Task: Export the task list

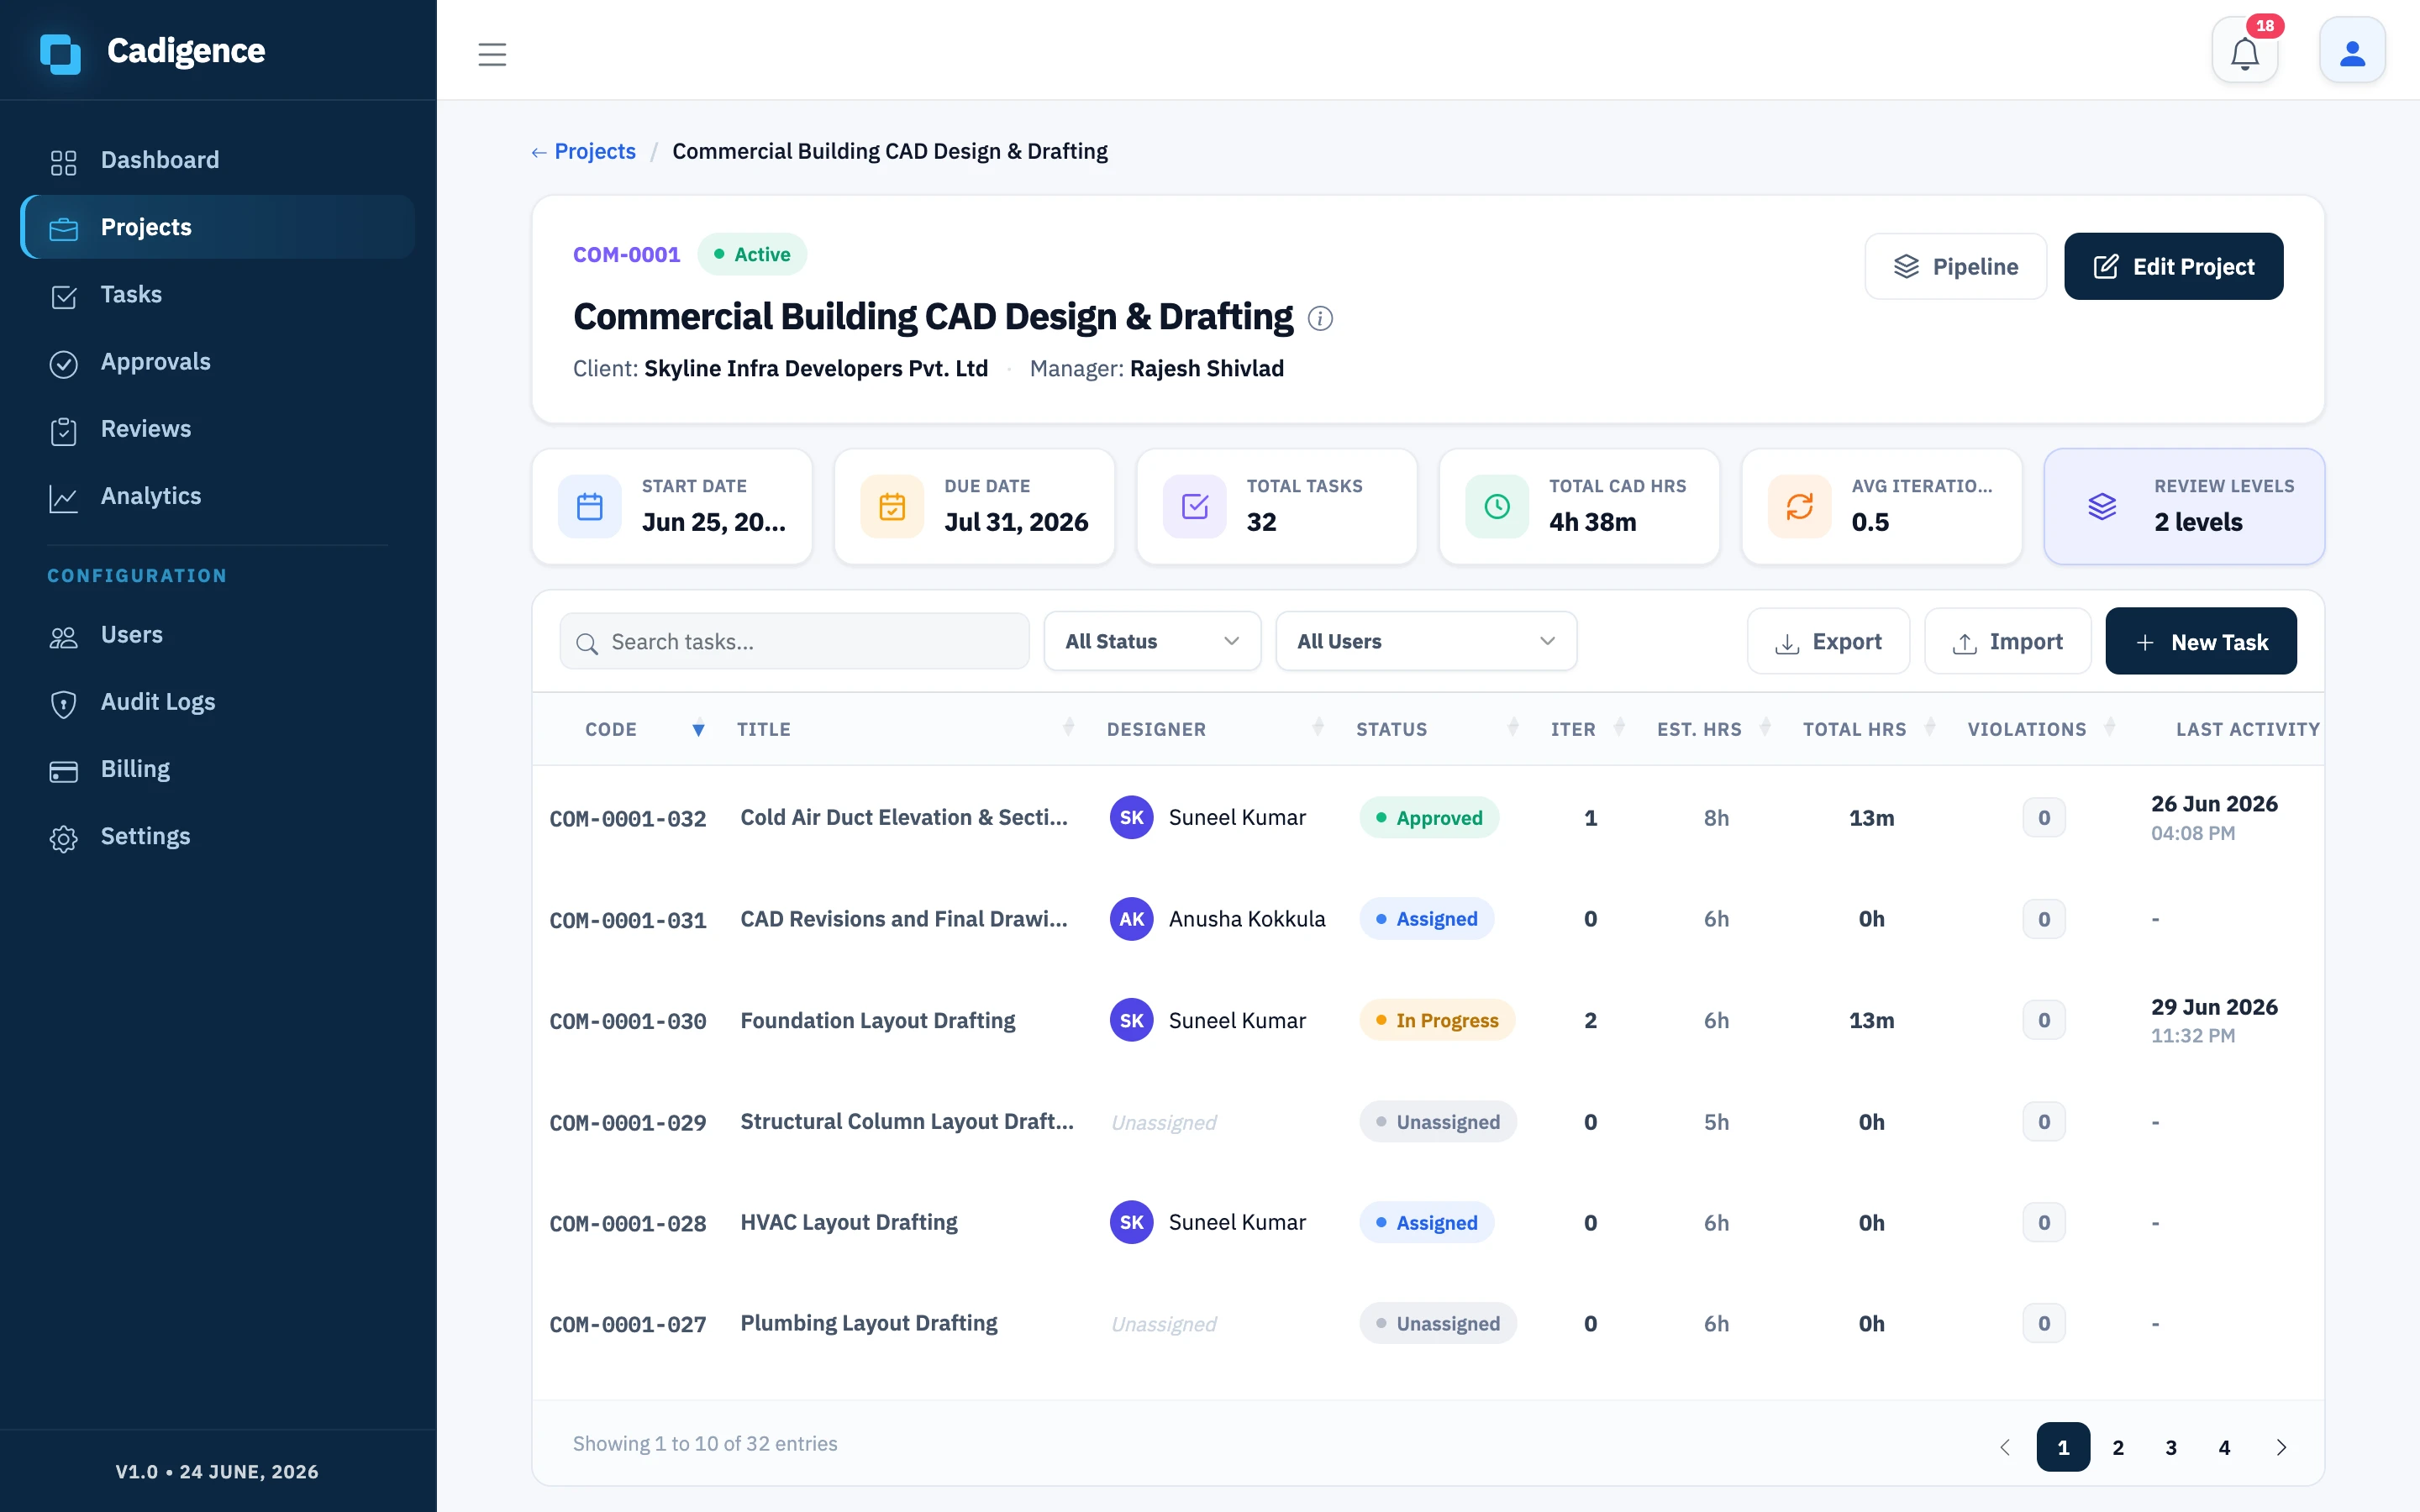Action: [x=1828, y=641]
